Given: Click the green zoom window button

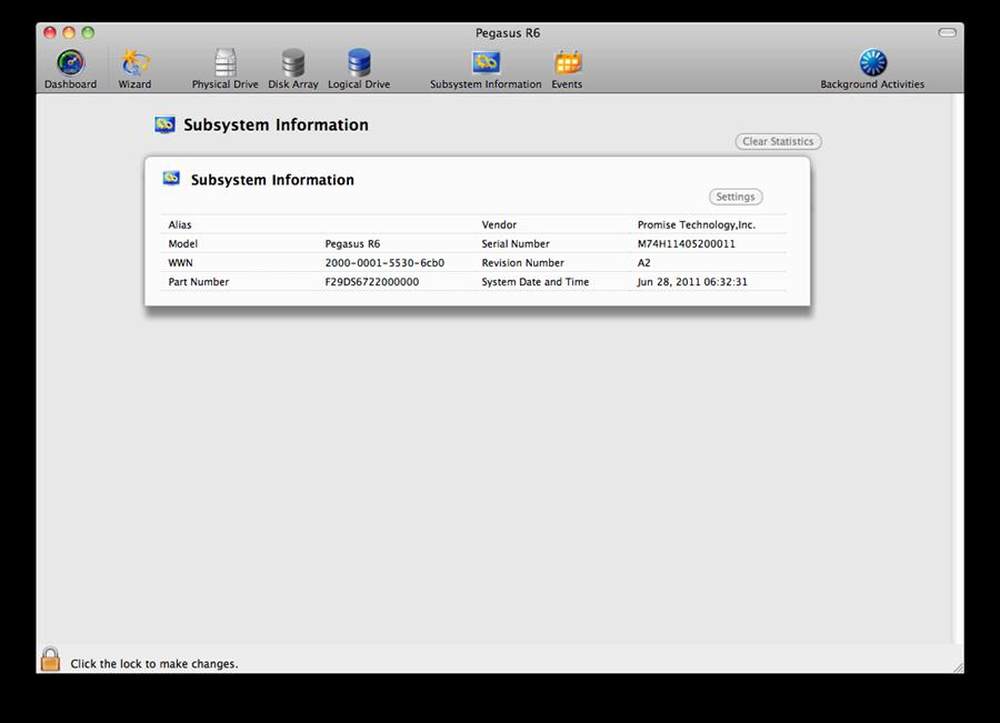Looking at the screenshot, I should click(88, 33).
